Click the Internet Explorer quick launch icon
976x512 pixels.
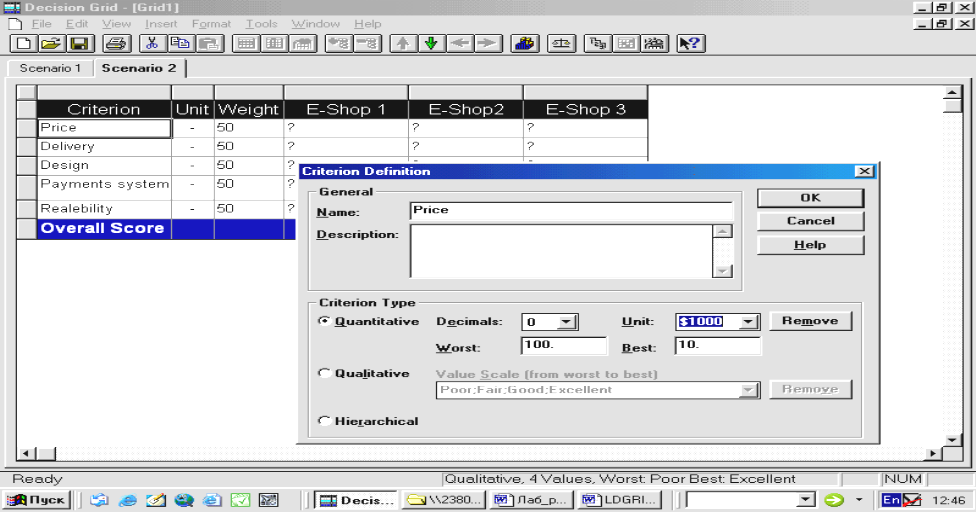click(x=128, y=500)
